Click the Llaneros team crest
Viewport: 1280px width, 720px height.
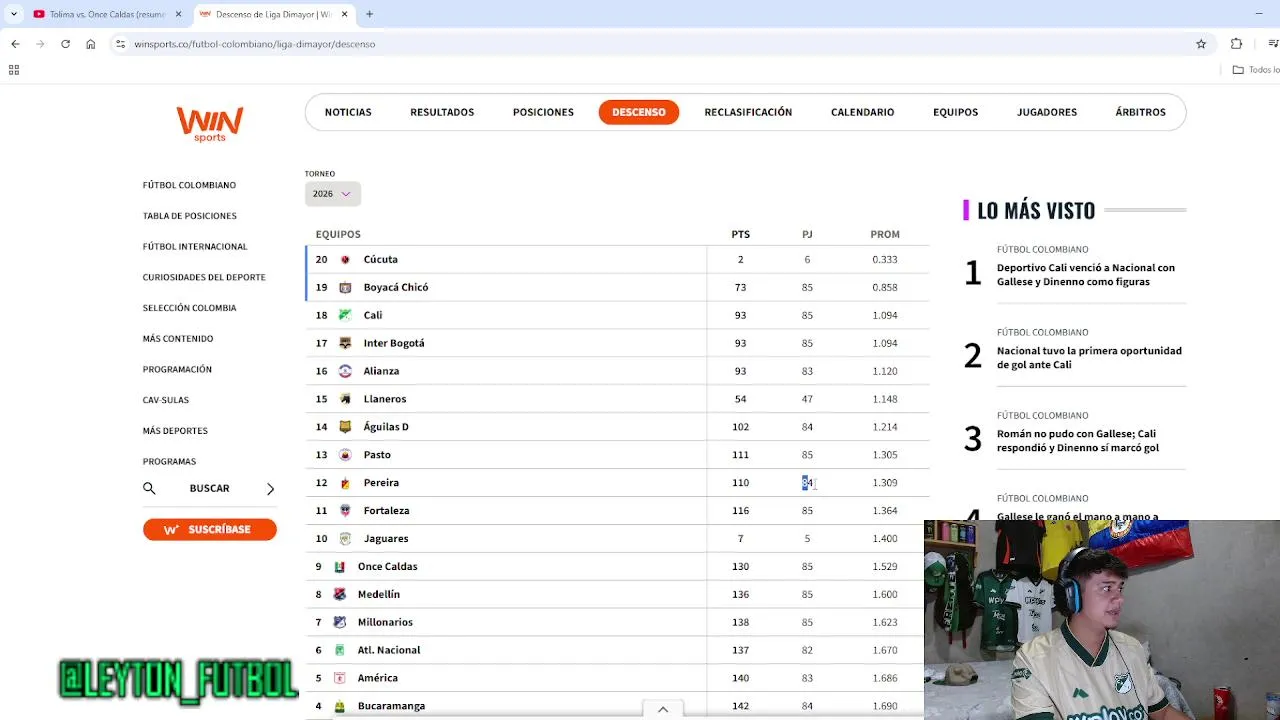[x=345, y=399]
